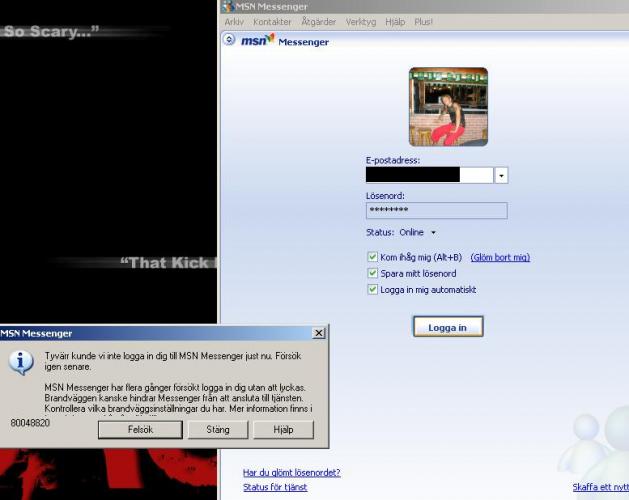Open the Kontakter menu
The width and height of the screenshot is (629, 500).
point(272,22)
